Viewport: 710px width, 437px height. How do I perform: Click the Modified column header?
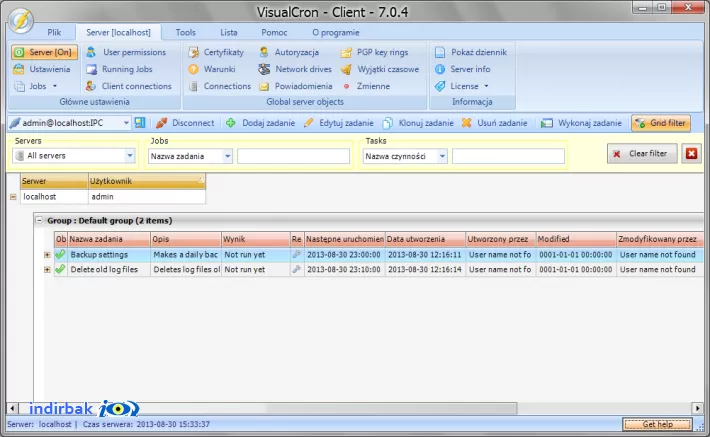576,239
